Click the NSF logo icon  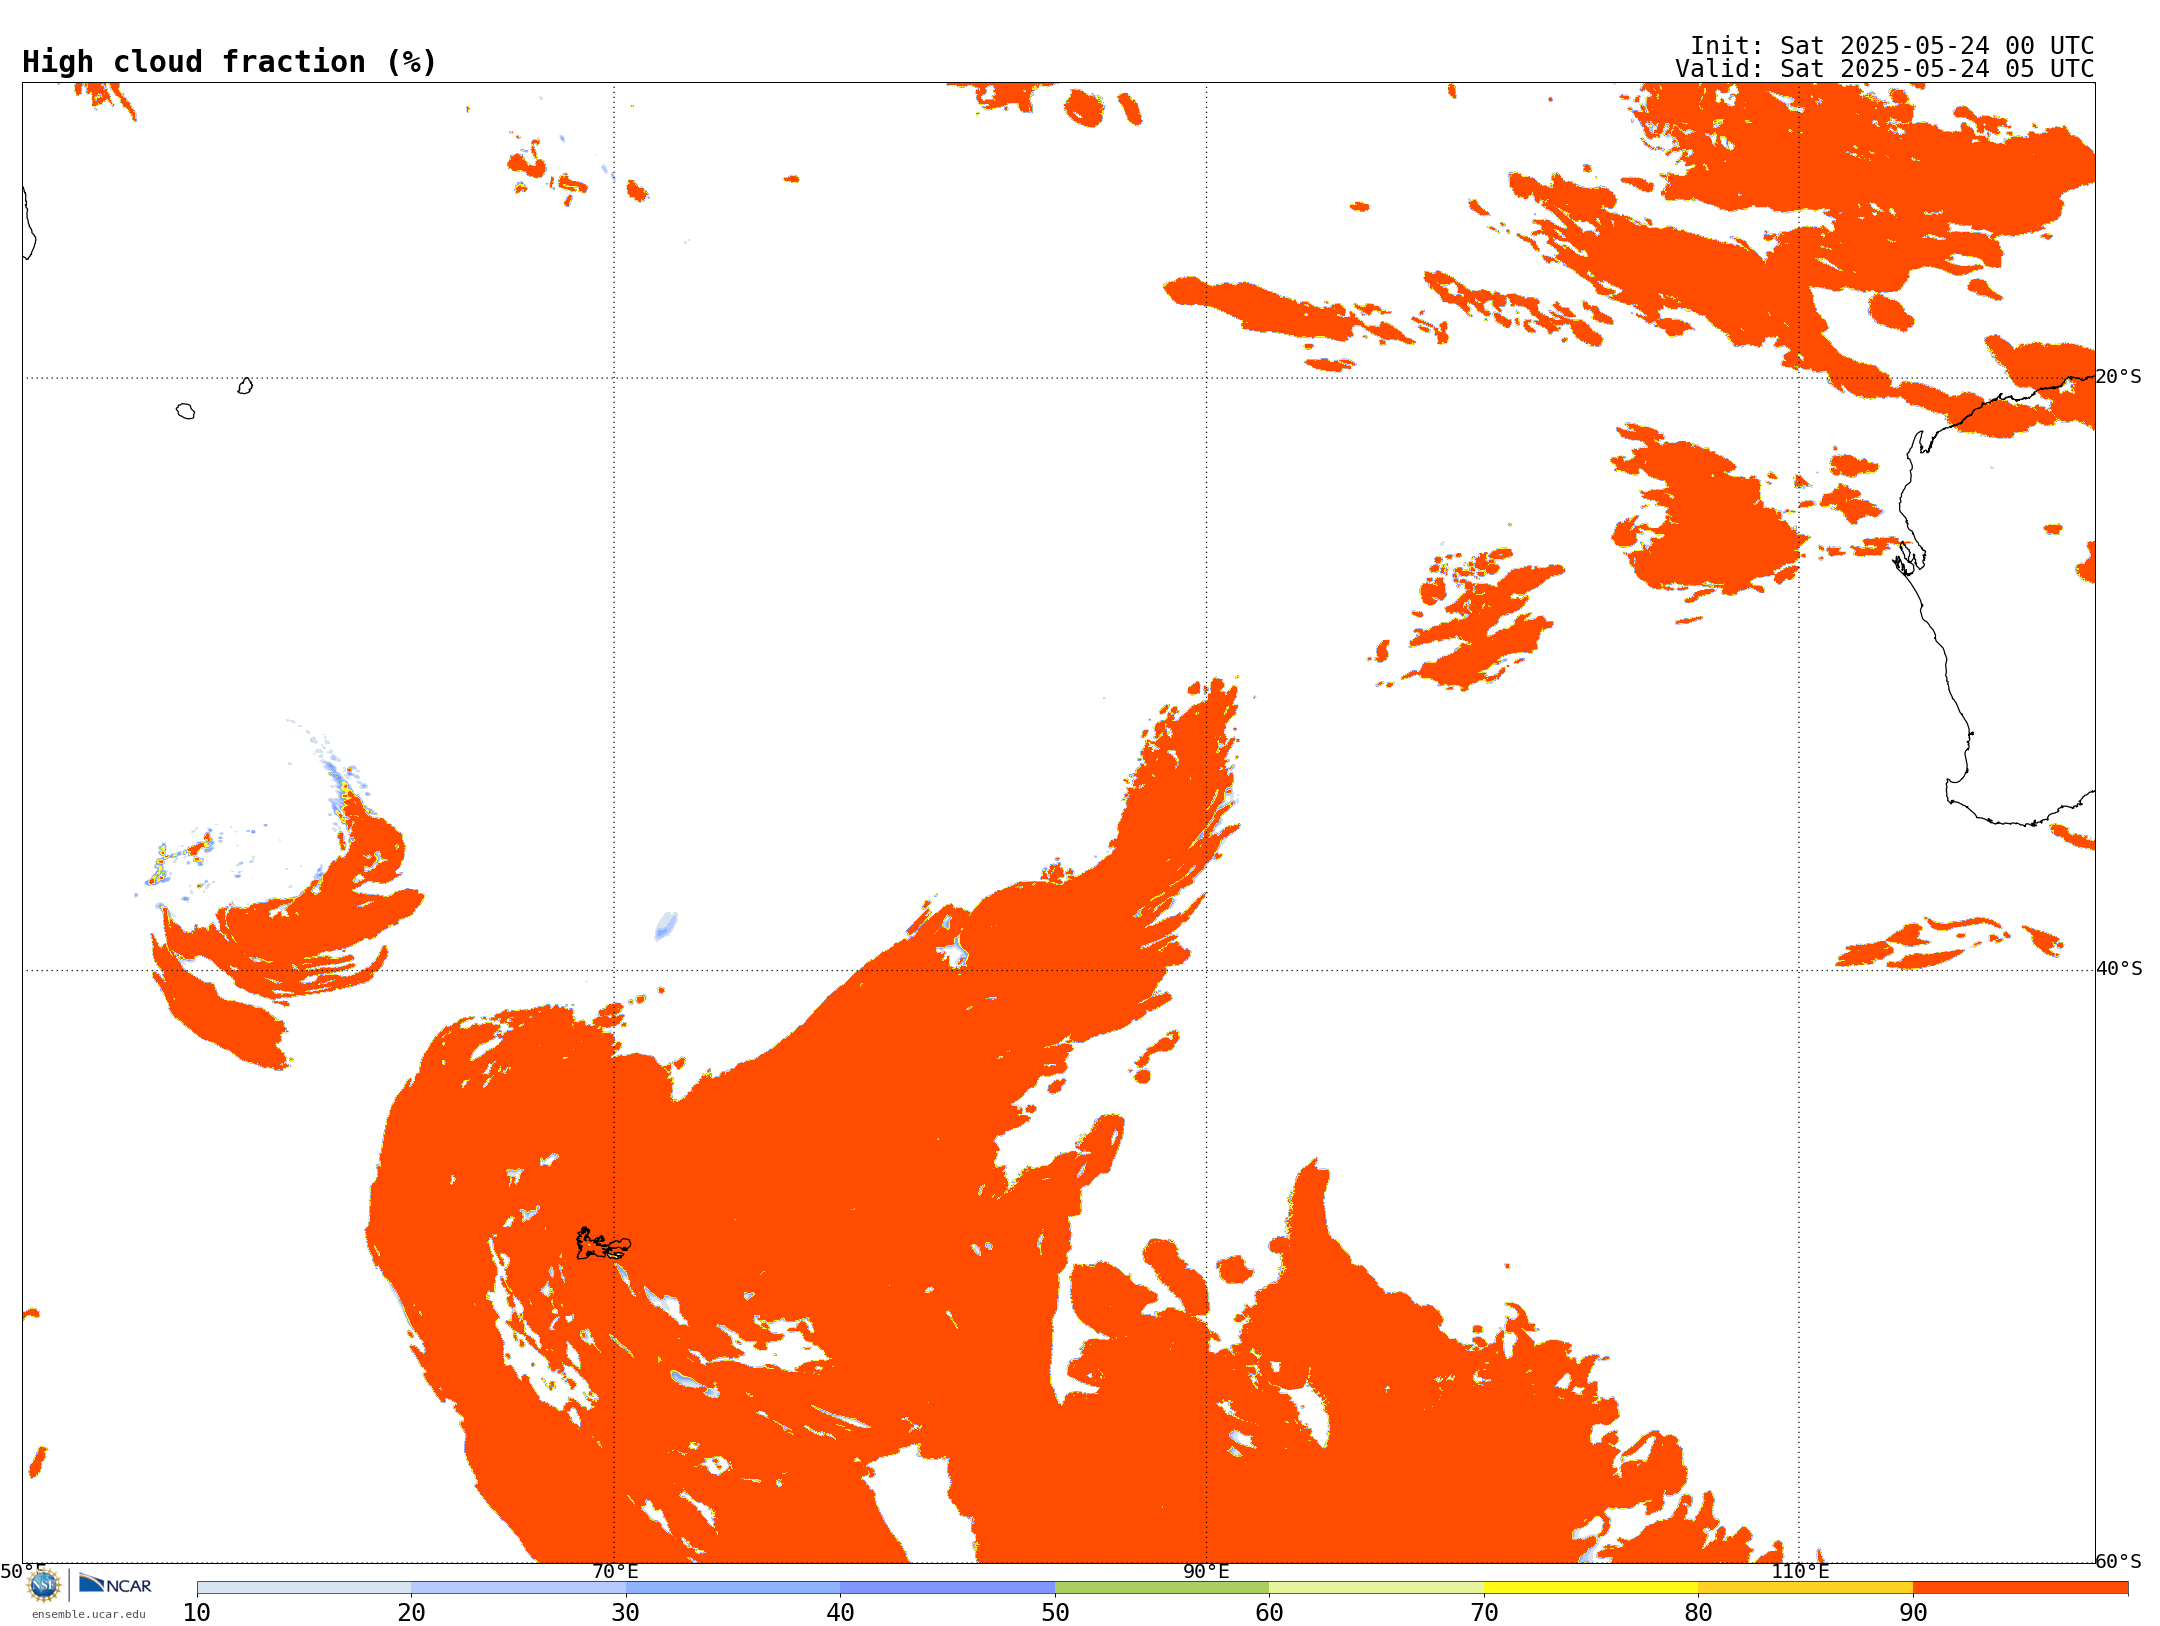tap(44, 1584)
